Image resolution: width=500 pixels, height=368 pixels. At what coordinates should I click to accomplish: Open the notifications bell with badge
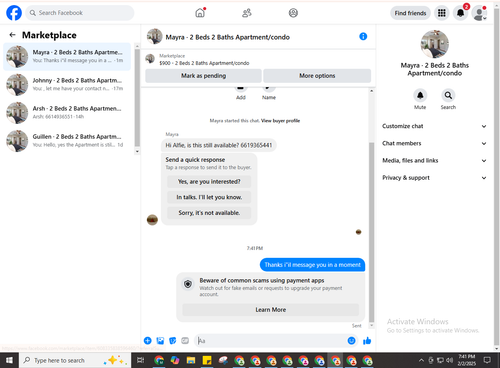(x=461, y=13)
